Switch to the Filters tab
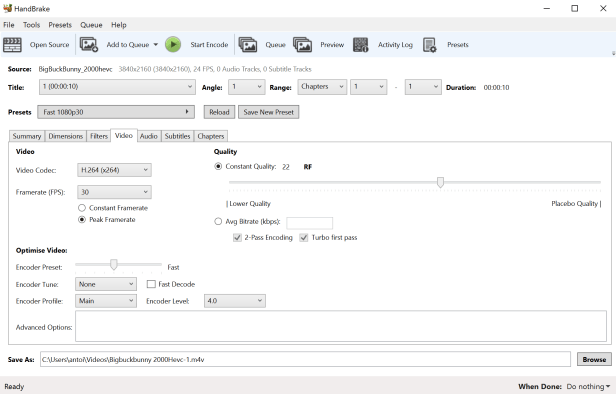616x394 pixels. pos(99,136)
